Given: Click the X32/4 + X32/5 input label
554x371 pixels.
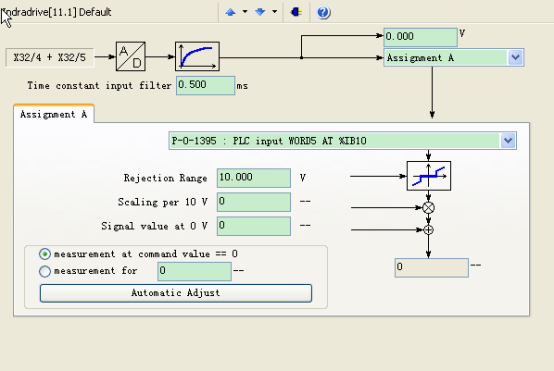Looking at the screenshot, I should [49, 58].
